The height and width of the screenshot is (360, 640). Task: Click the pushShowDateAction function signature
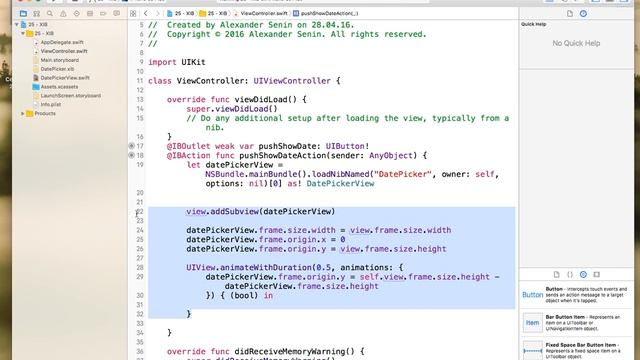click(x=297, y=156)
